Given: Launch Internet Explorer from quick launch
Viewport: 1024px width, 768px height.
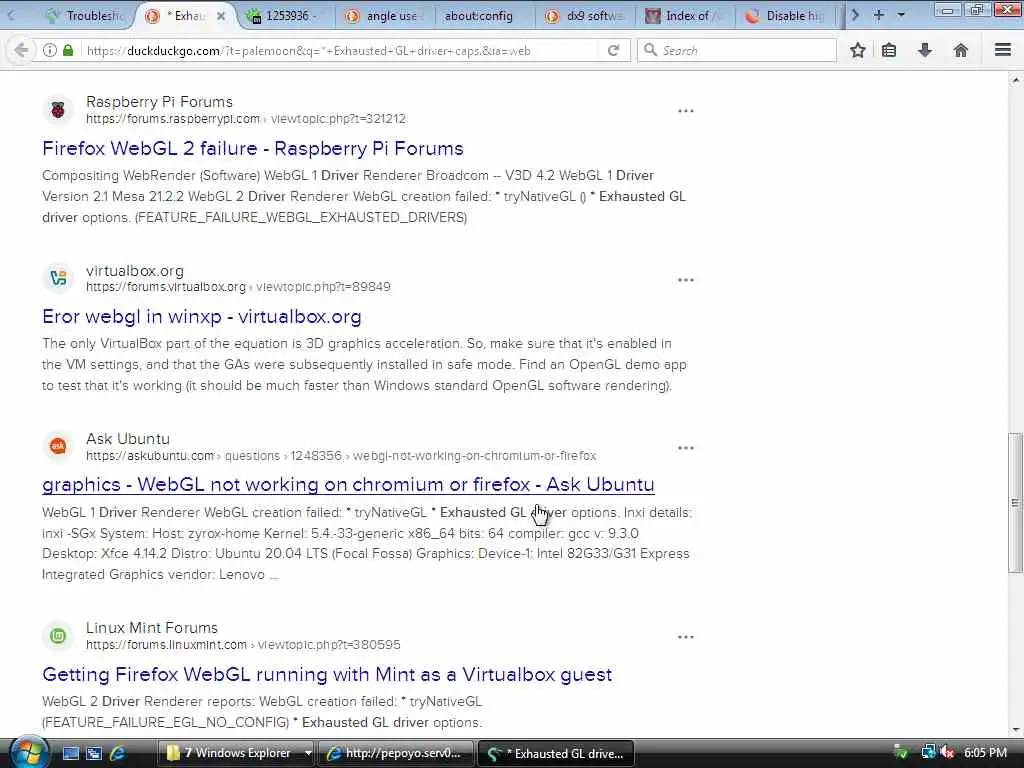Looking at the screenshot, I should tap(118, 754).
